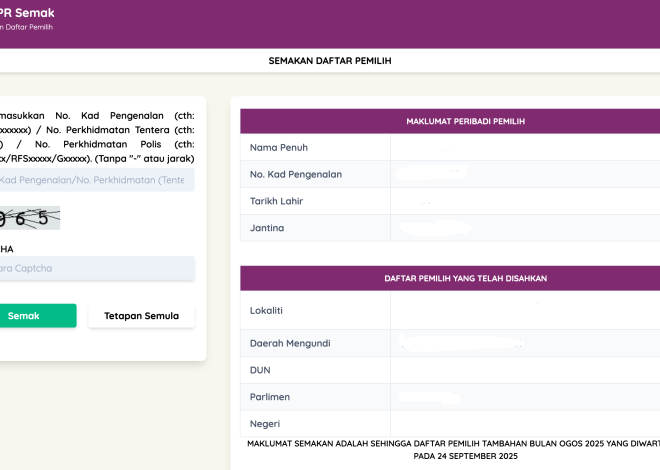Click the Semakan Daftar Pemilih page heading

330,61
